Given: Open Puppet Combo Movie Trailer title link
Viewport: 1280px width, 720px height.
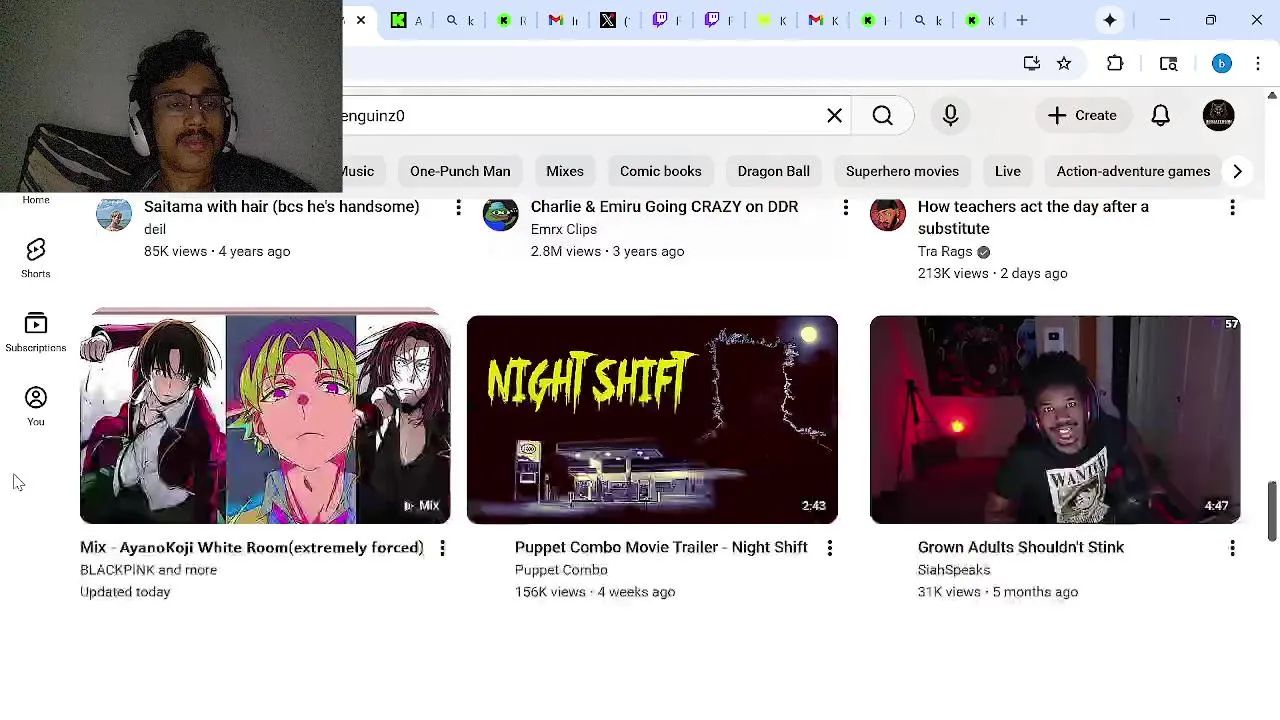Looking at the screenshot, I should pos(661,548).
